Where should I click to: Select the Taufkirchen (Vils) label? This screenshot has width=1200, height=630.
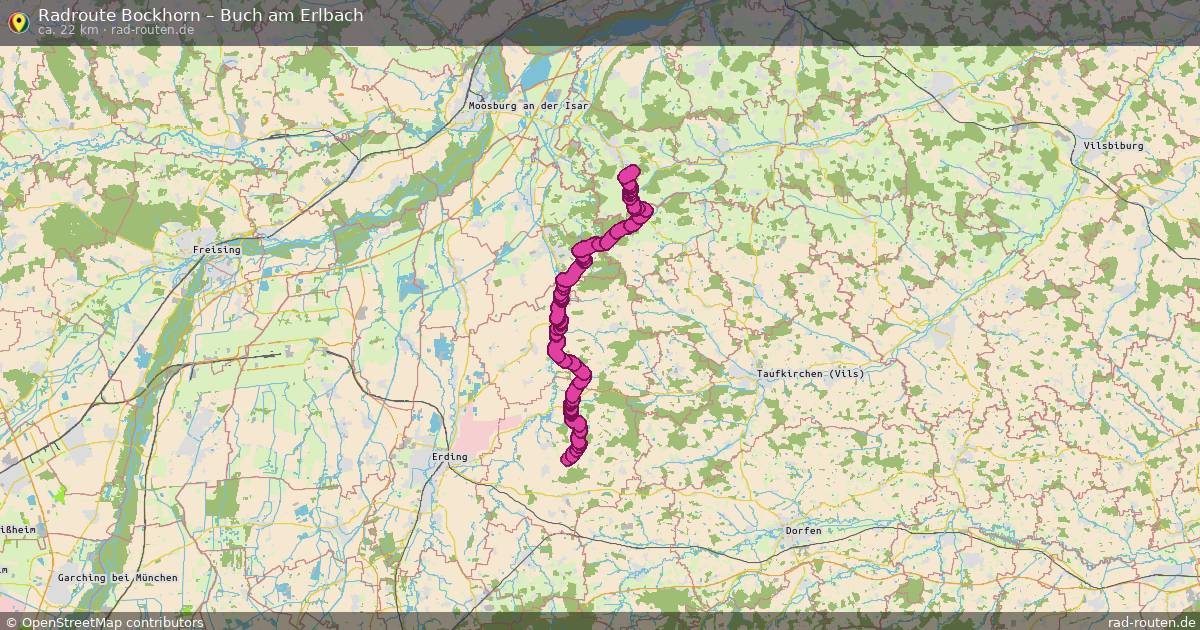809,373
